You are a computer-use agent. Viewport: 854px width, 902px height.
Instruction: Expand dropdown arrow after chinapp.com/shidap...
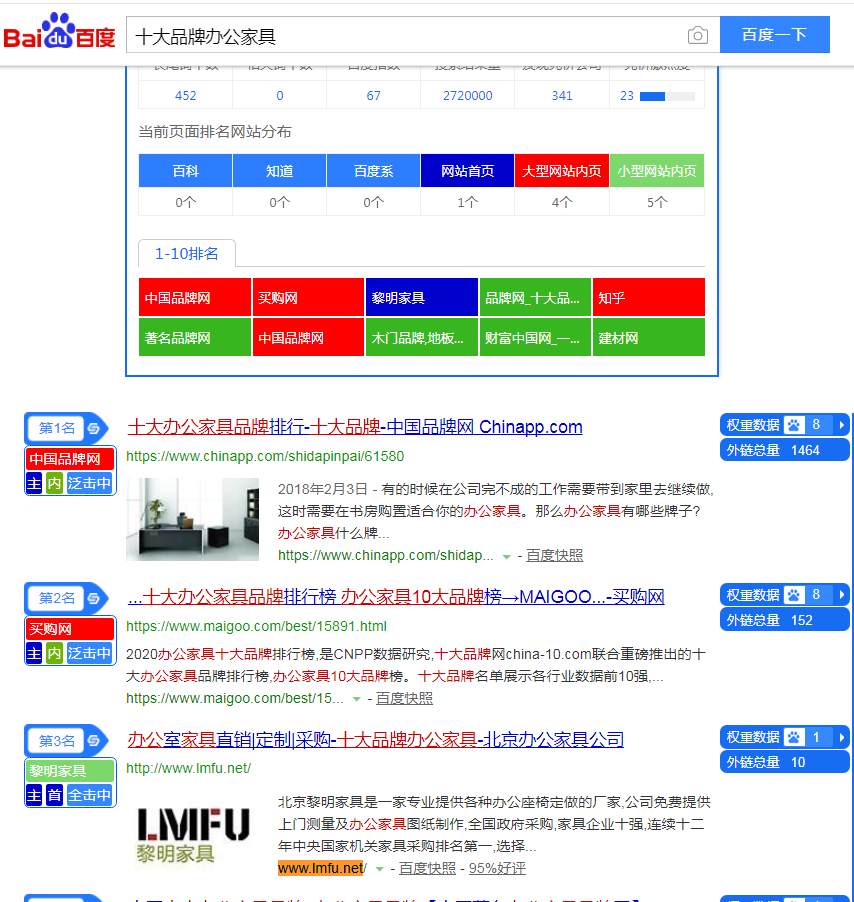pyautogui.click(x=506, y=556)
